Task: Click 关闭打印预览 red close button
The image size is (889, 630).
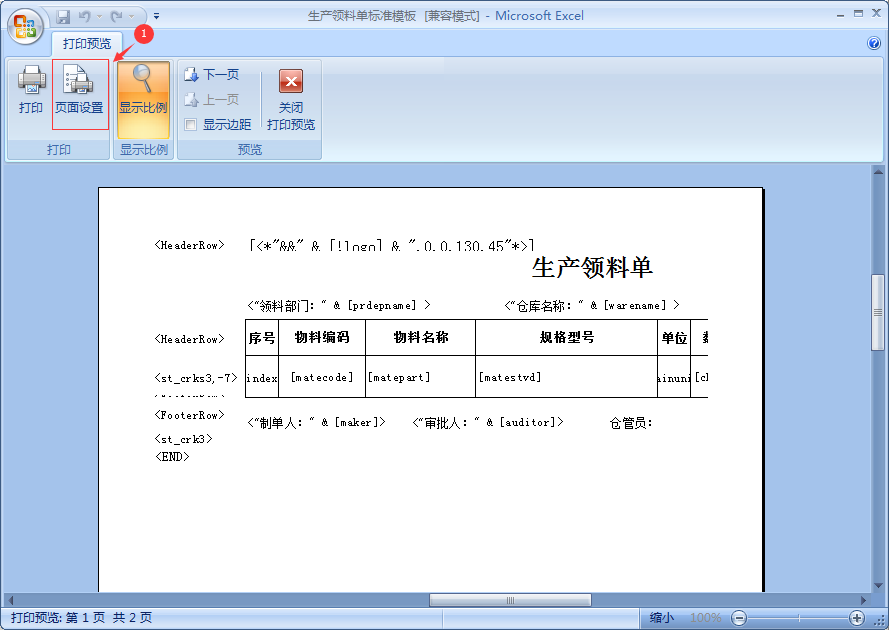Action: pyautogui.click(x=291, y=100)
